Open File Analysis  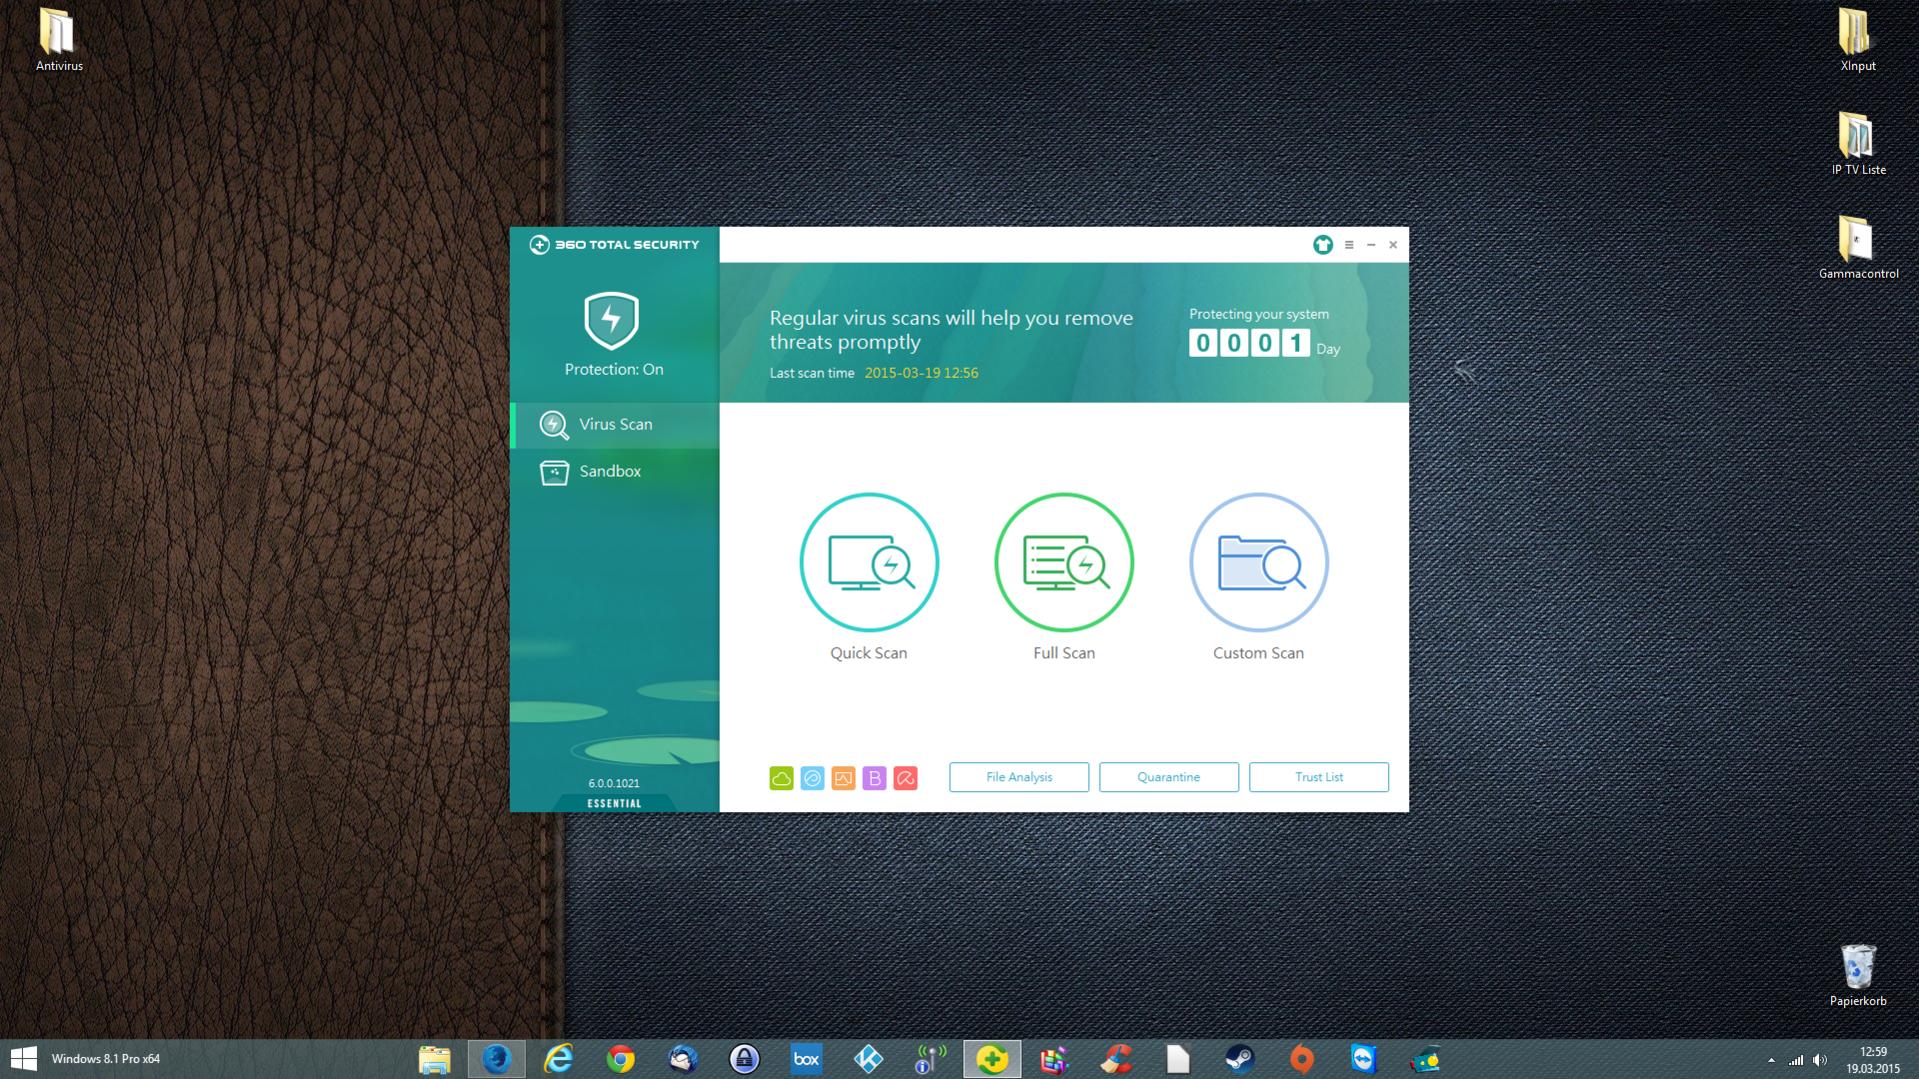coord(1019,777)
